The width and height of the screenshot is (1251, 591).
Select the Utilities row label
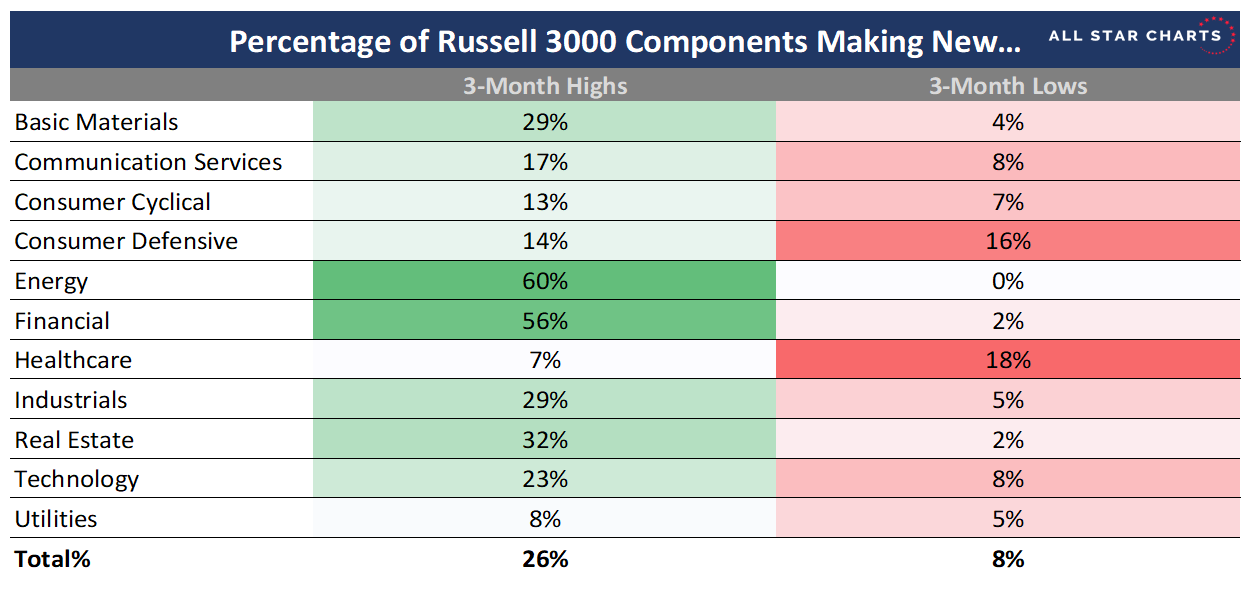point(56,519)
